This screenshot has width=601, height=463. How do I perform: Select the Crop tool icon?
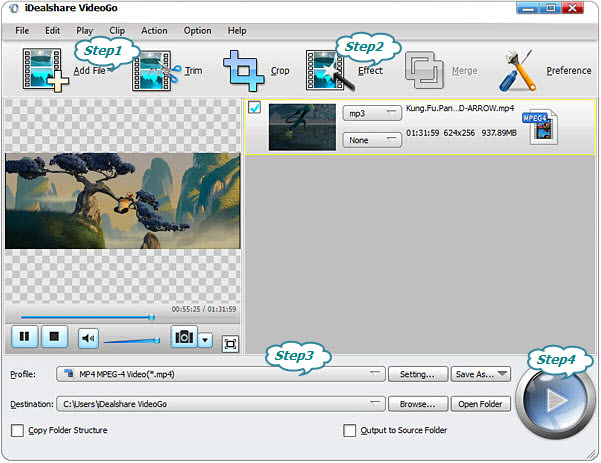tap(244, 71)
